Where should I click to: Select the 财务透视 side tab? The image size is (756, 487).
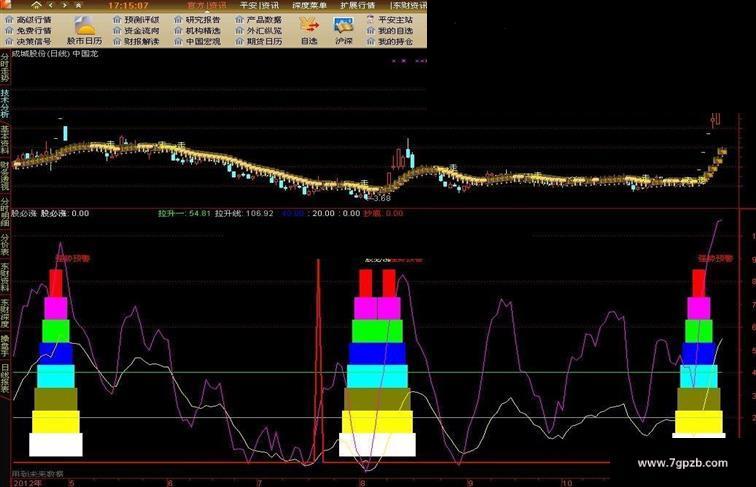[4, 176]
